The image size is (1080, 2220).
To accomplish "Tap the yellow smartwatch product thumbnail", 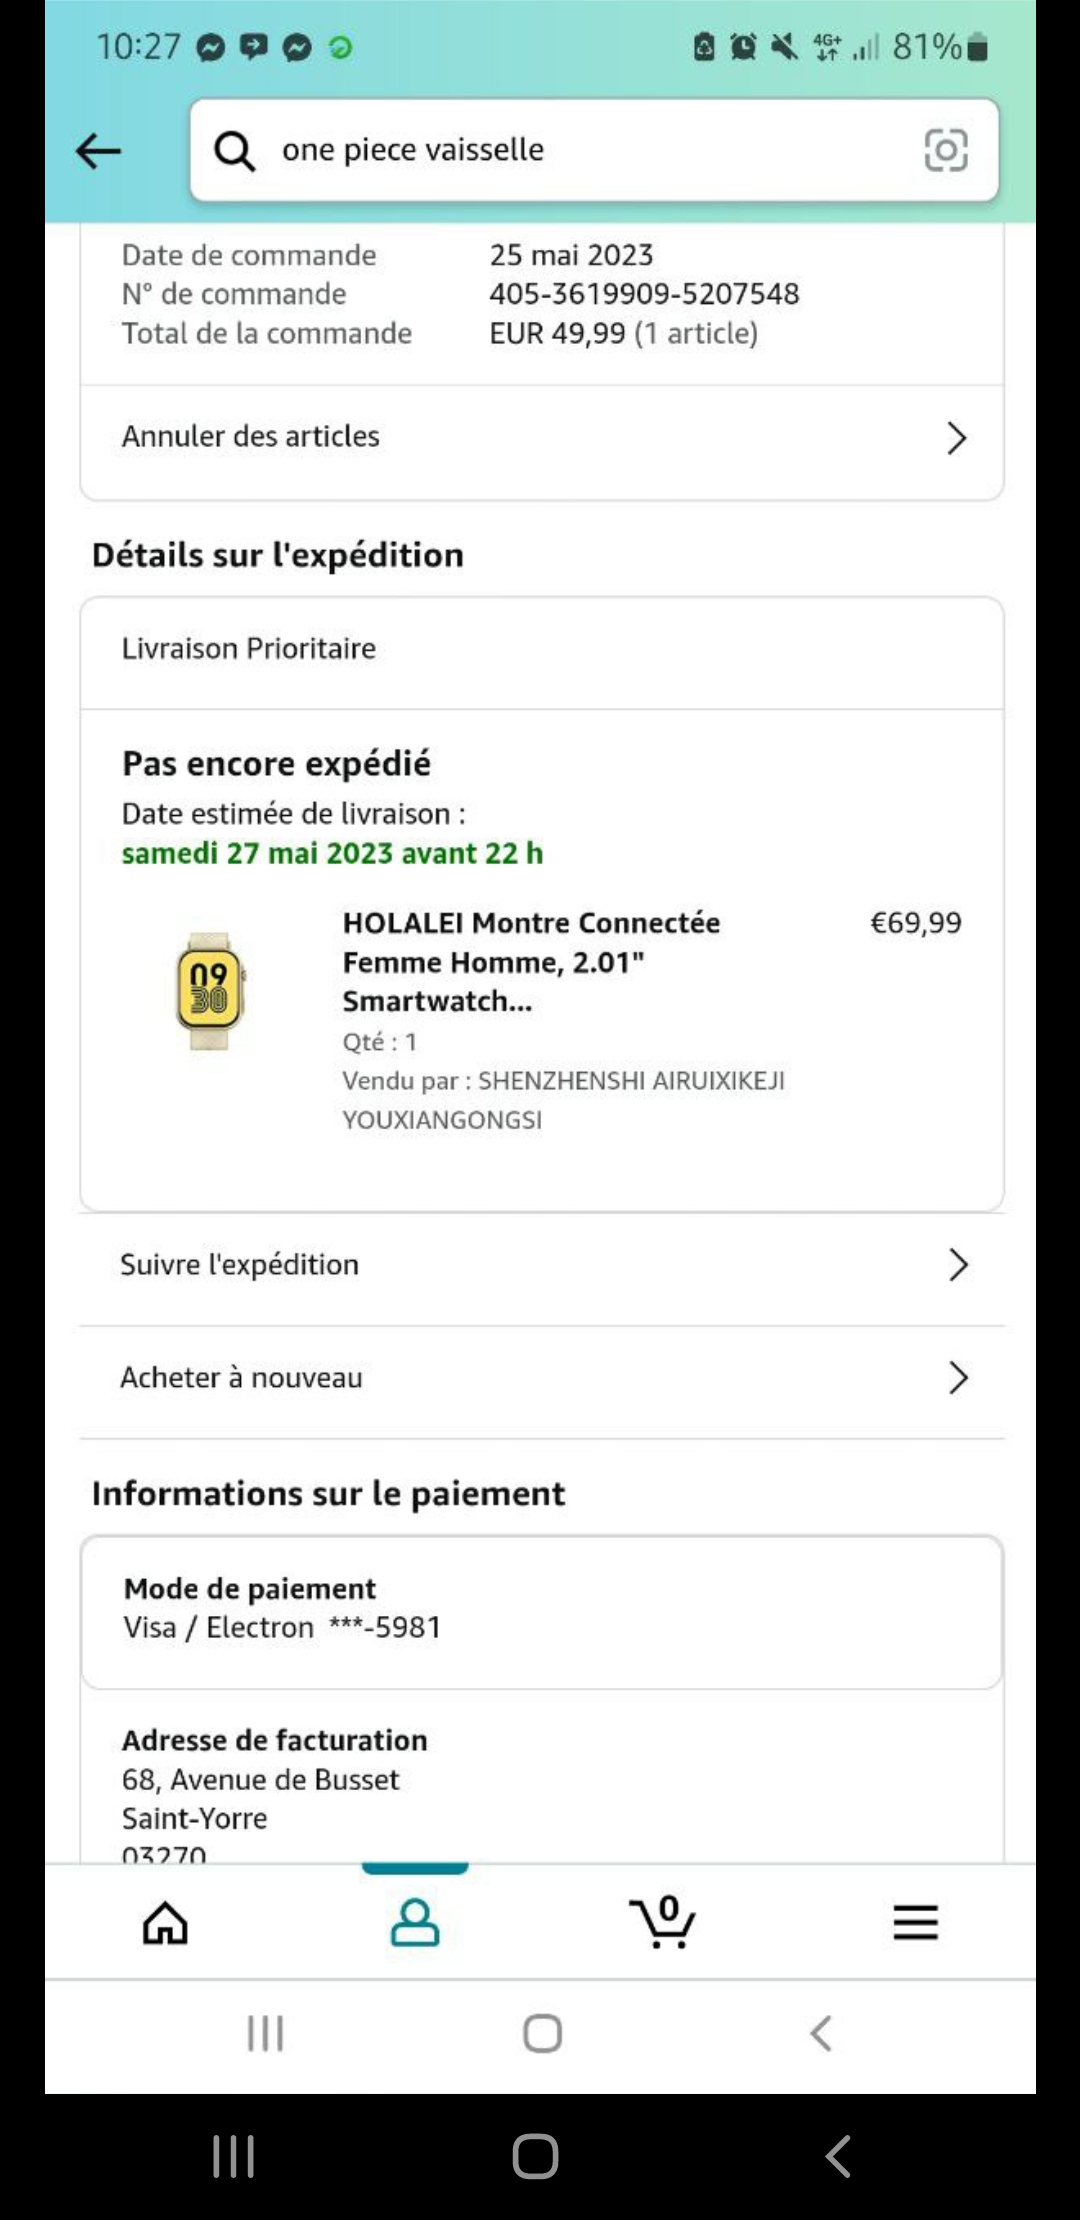I will click(209, 991).
